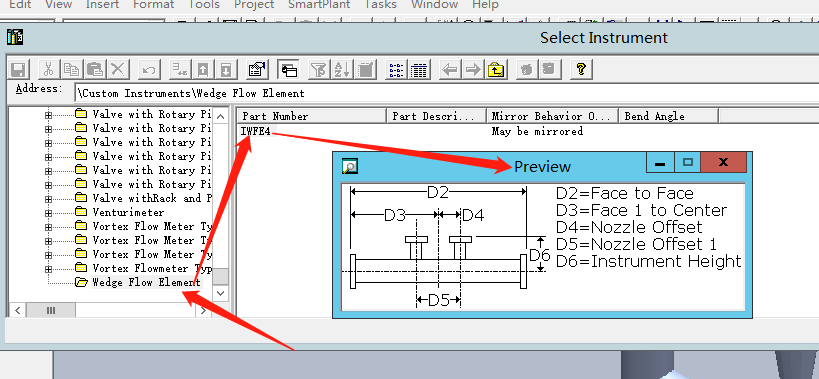This screenshot has height=379, width=819.
Task: Click the Forward arrow icon
Action: pyautogui.click(x=473, y=69)
